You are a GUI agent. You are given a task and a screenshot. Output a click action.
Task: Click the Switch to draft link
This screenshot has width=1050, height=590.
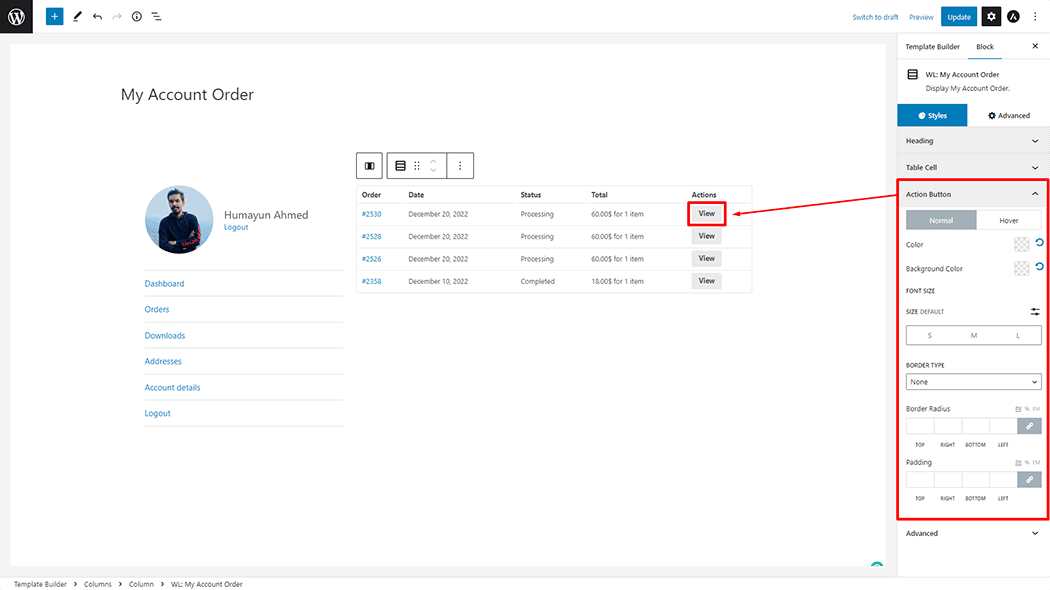(x=875, y=17)
